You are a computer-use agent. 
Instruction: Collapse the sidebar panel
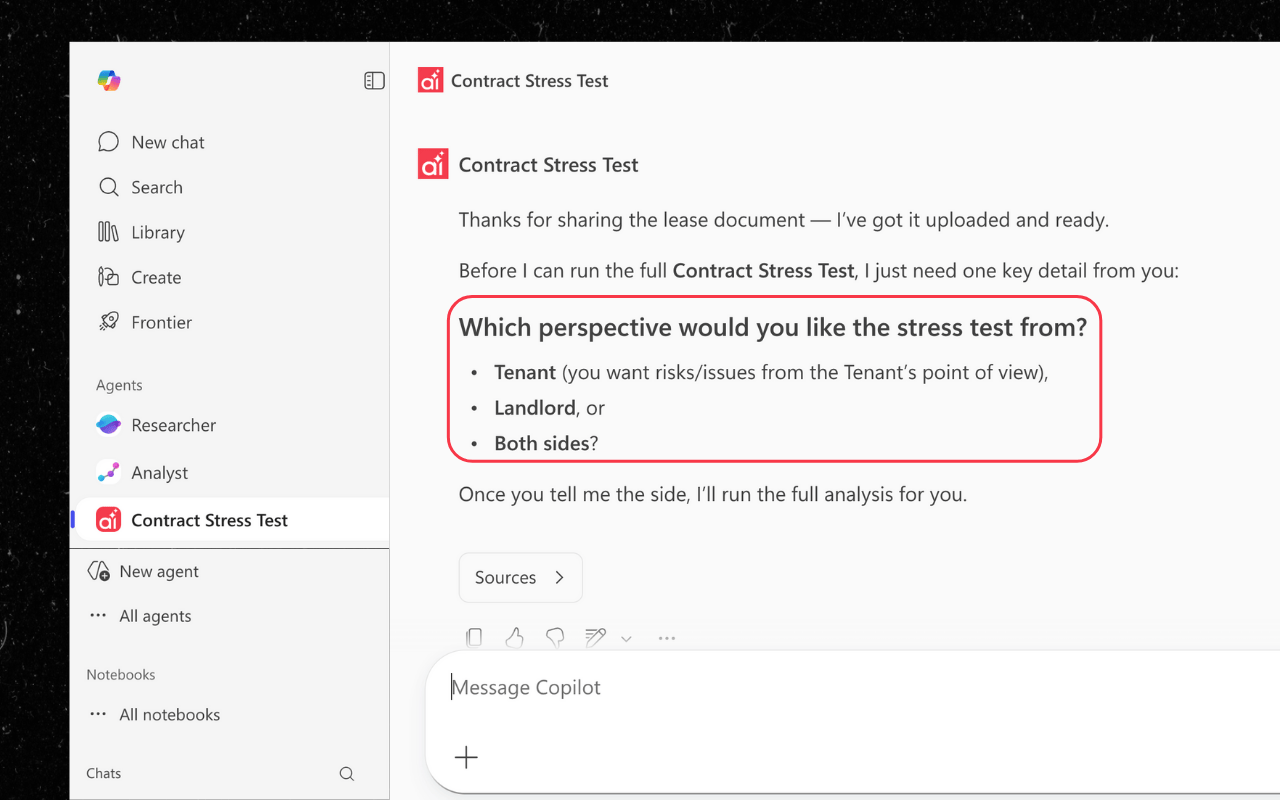pos(374,80)
